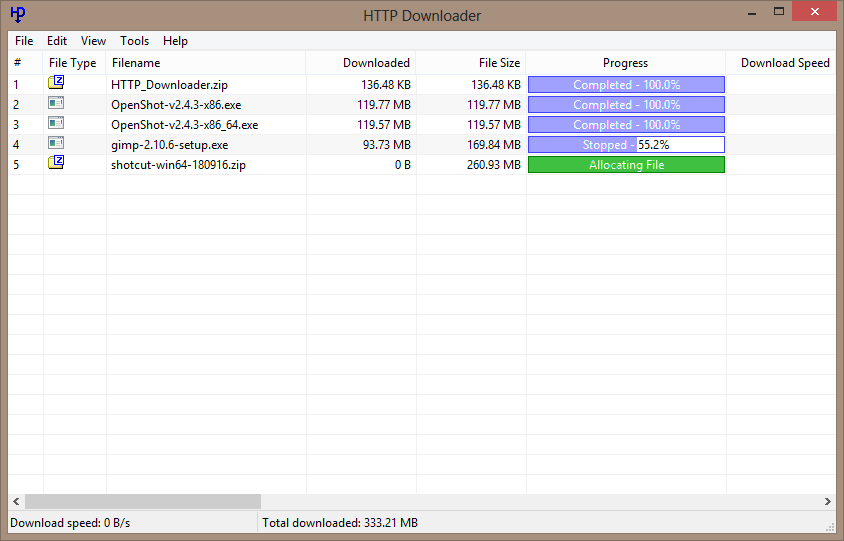
Task: Click the horizontal scrollbar left arrow
Action: coord(16,502)
